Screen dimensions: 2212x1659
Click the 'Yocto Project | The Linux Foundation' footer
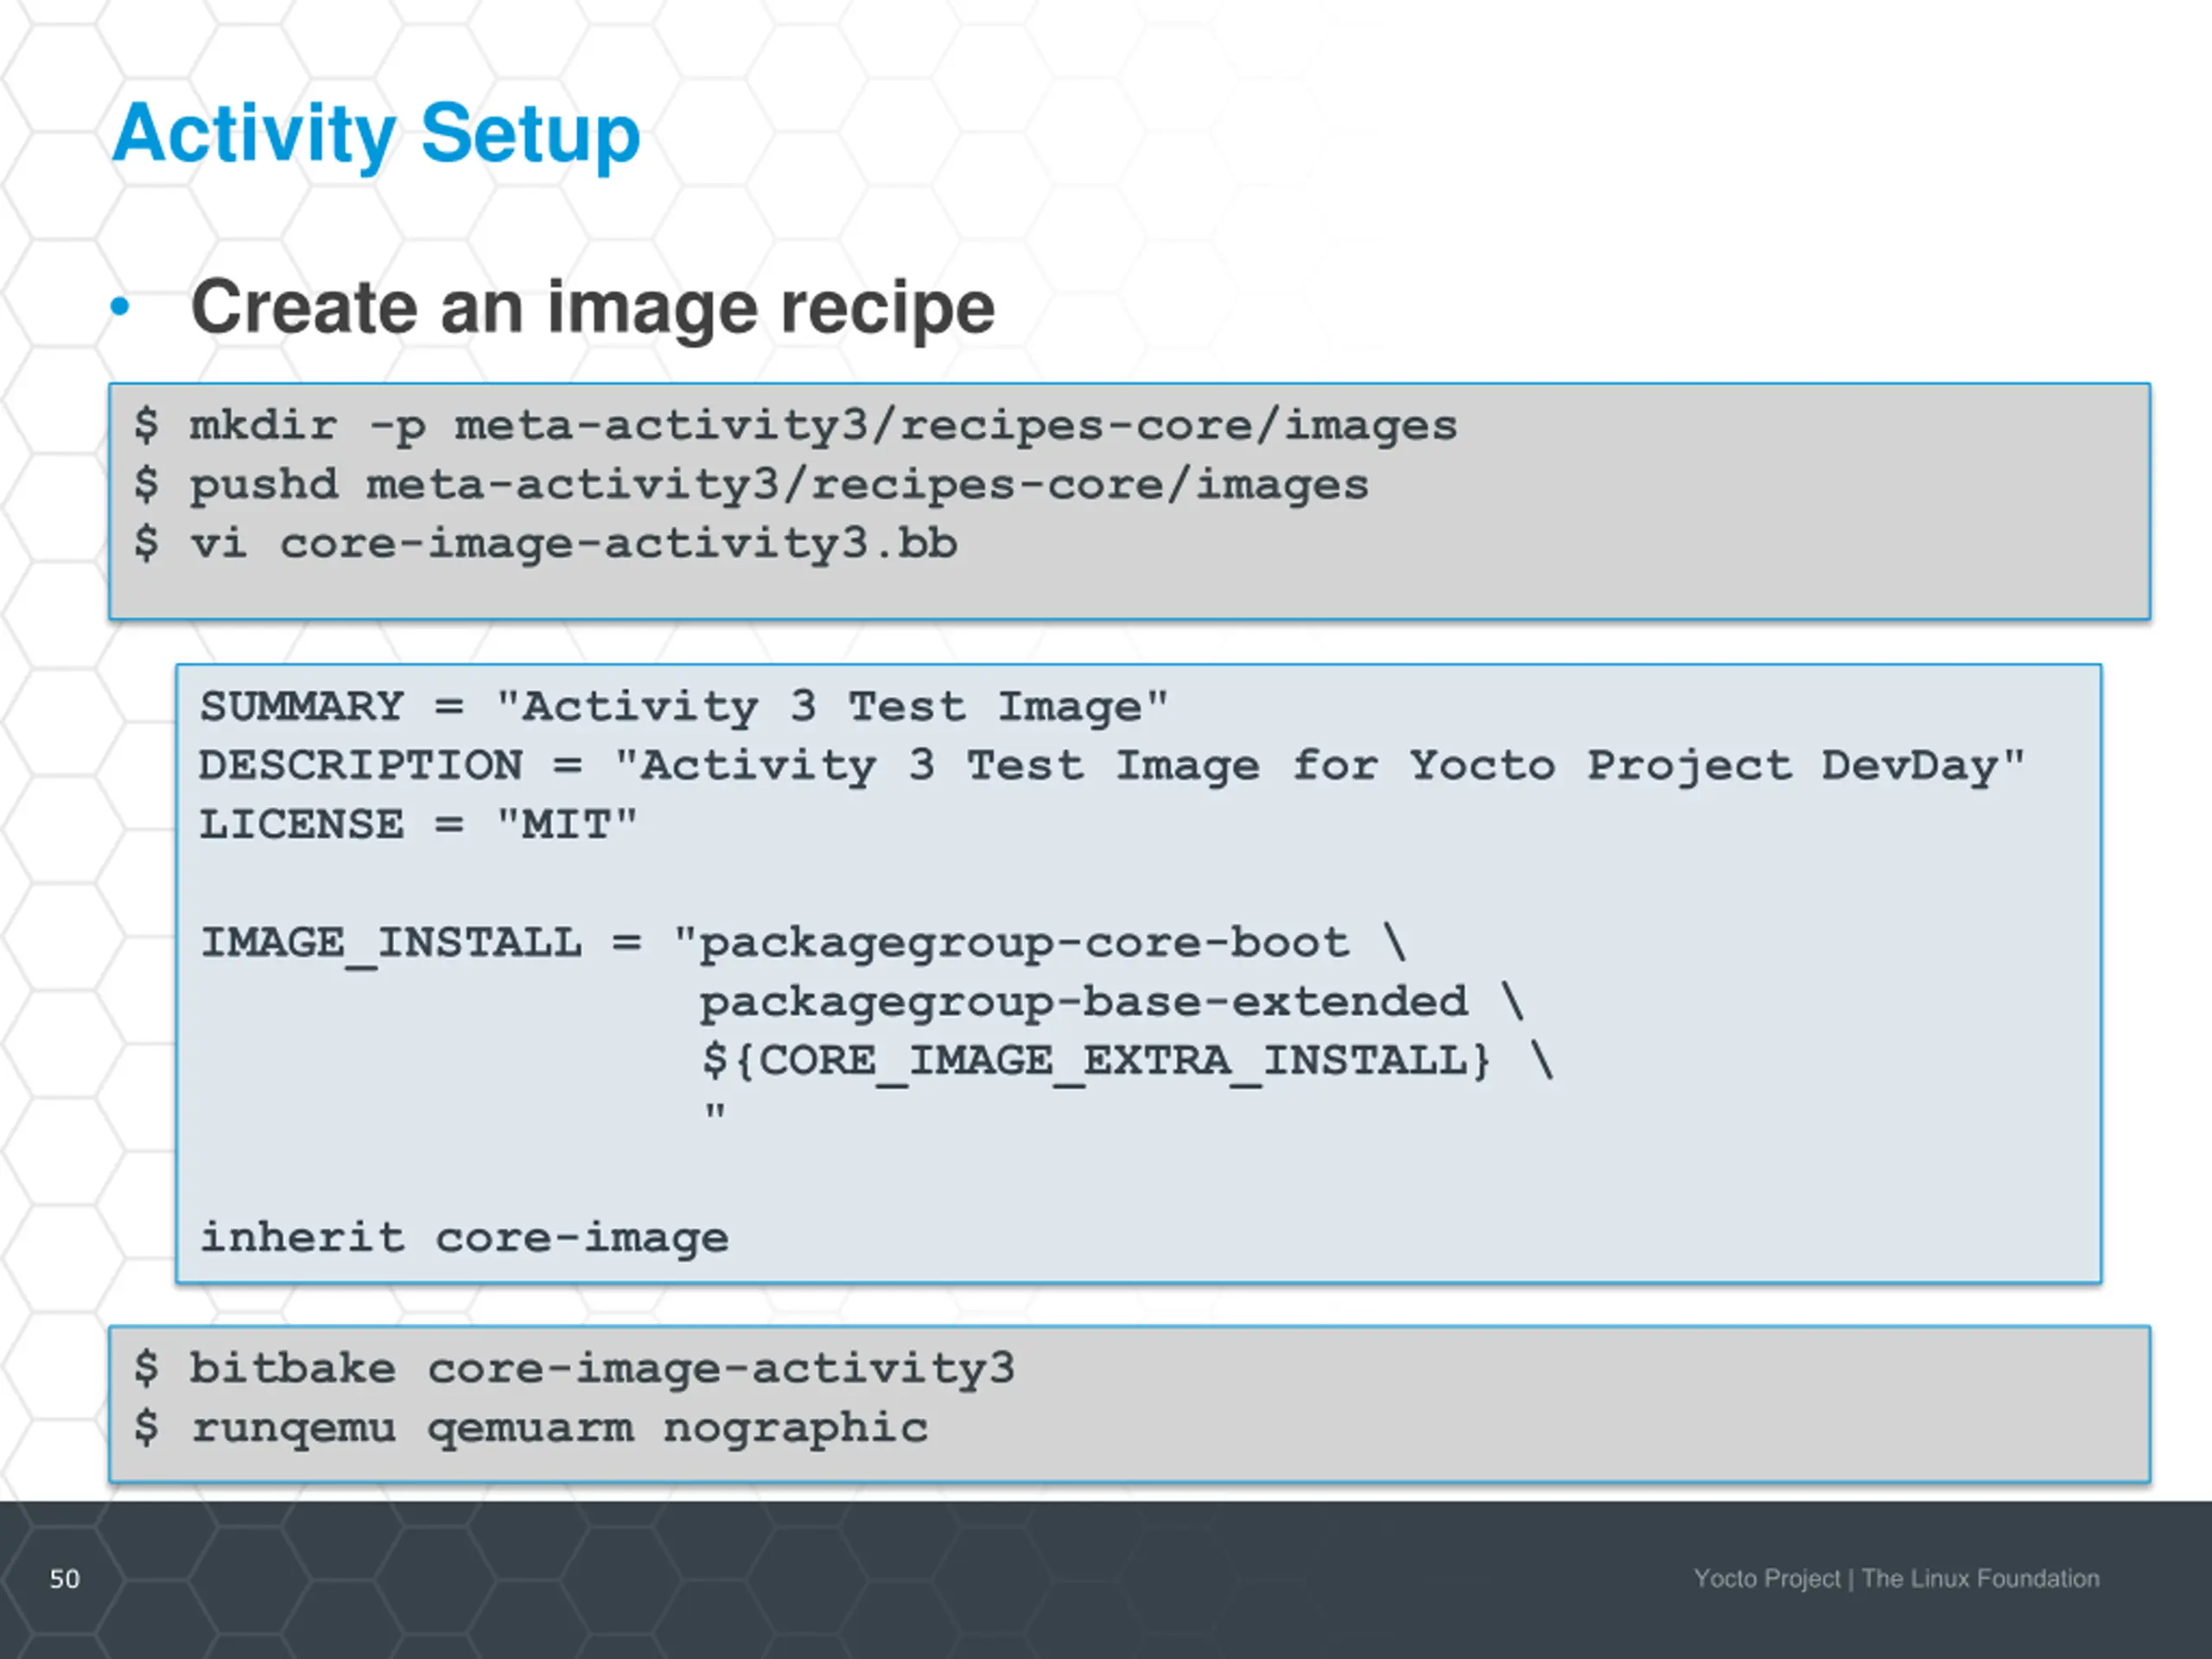click(1896, 1579)
